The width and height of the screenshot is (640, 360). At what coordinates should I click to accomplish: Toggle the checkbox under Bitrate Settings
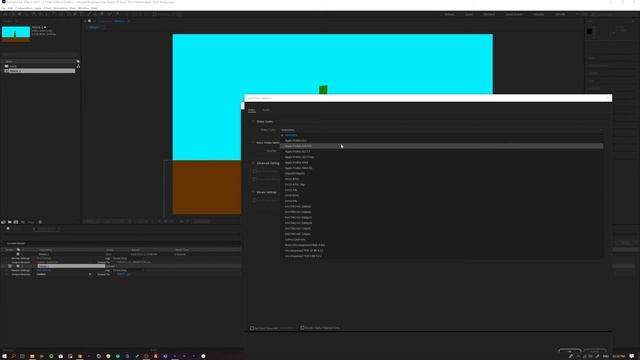[255, 200]
